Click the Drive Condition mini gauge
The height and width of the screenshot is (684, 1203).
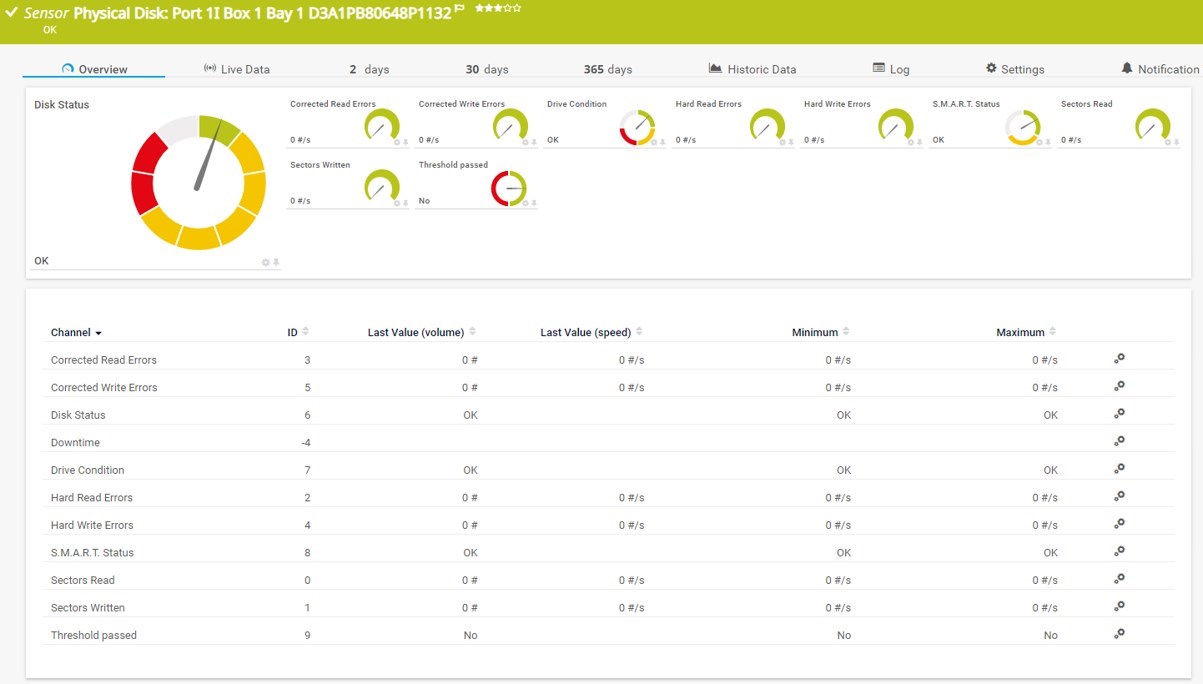tap(637, 128)
